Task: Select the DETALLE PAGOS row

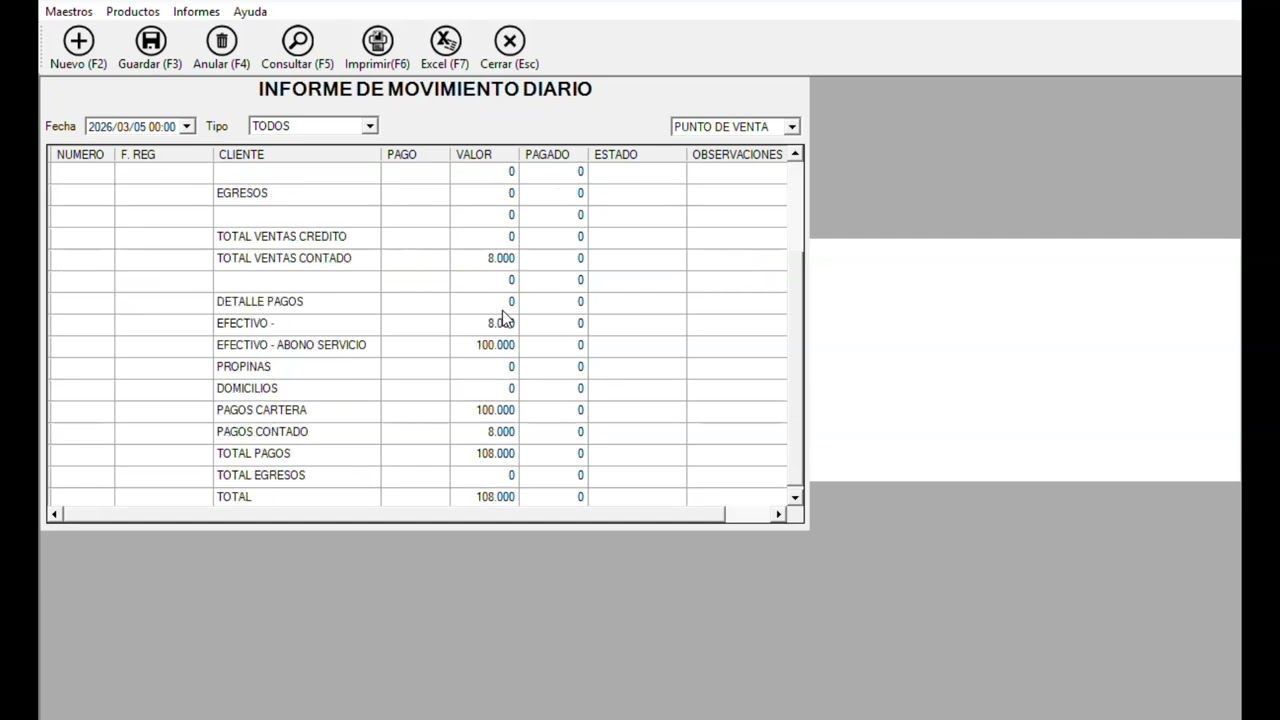Action: pos(417,302)
